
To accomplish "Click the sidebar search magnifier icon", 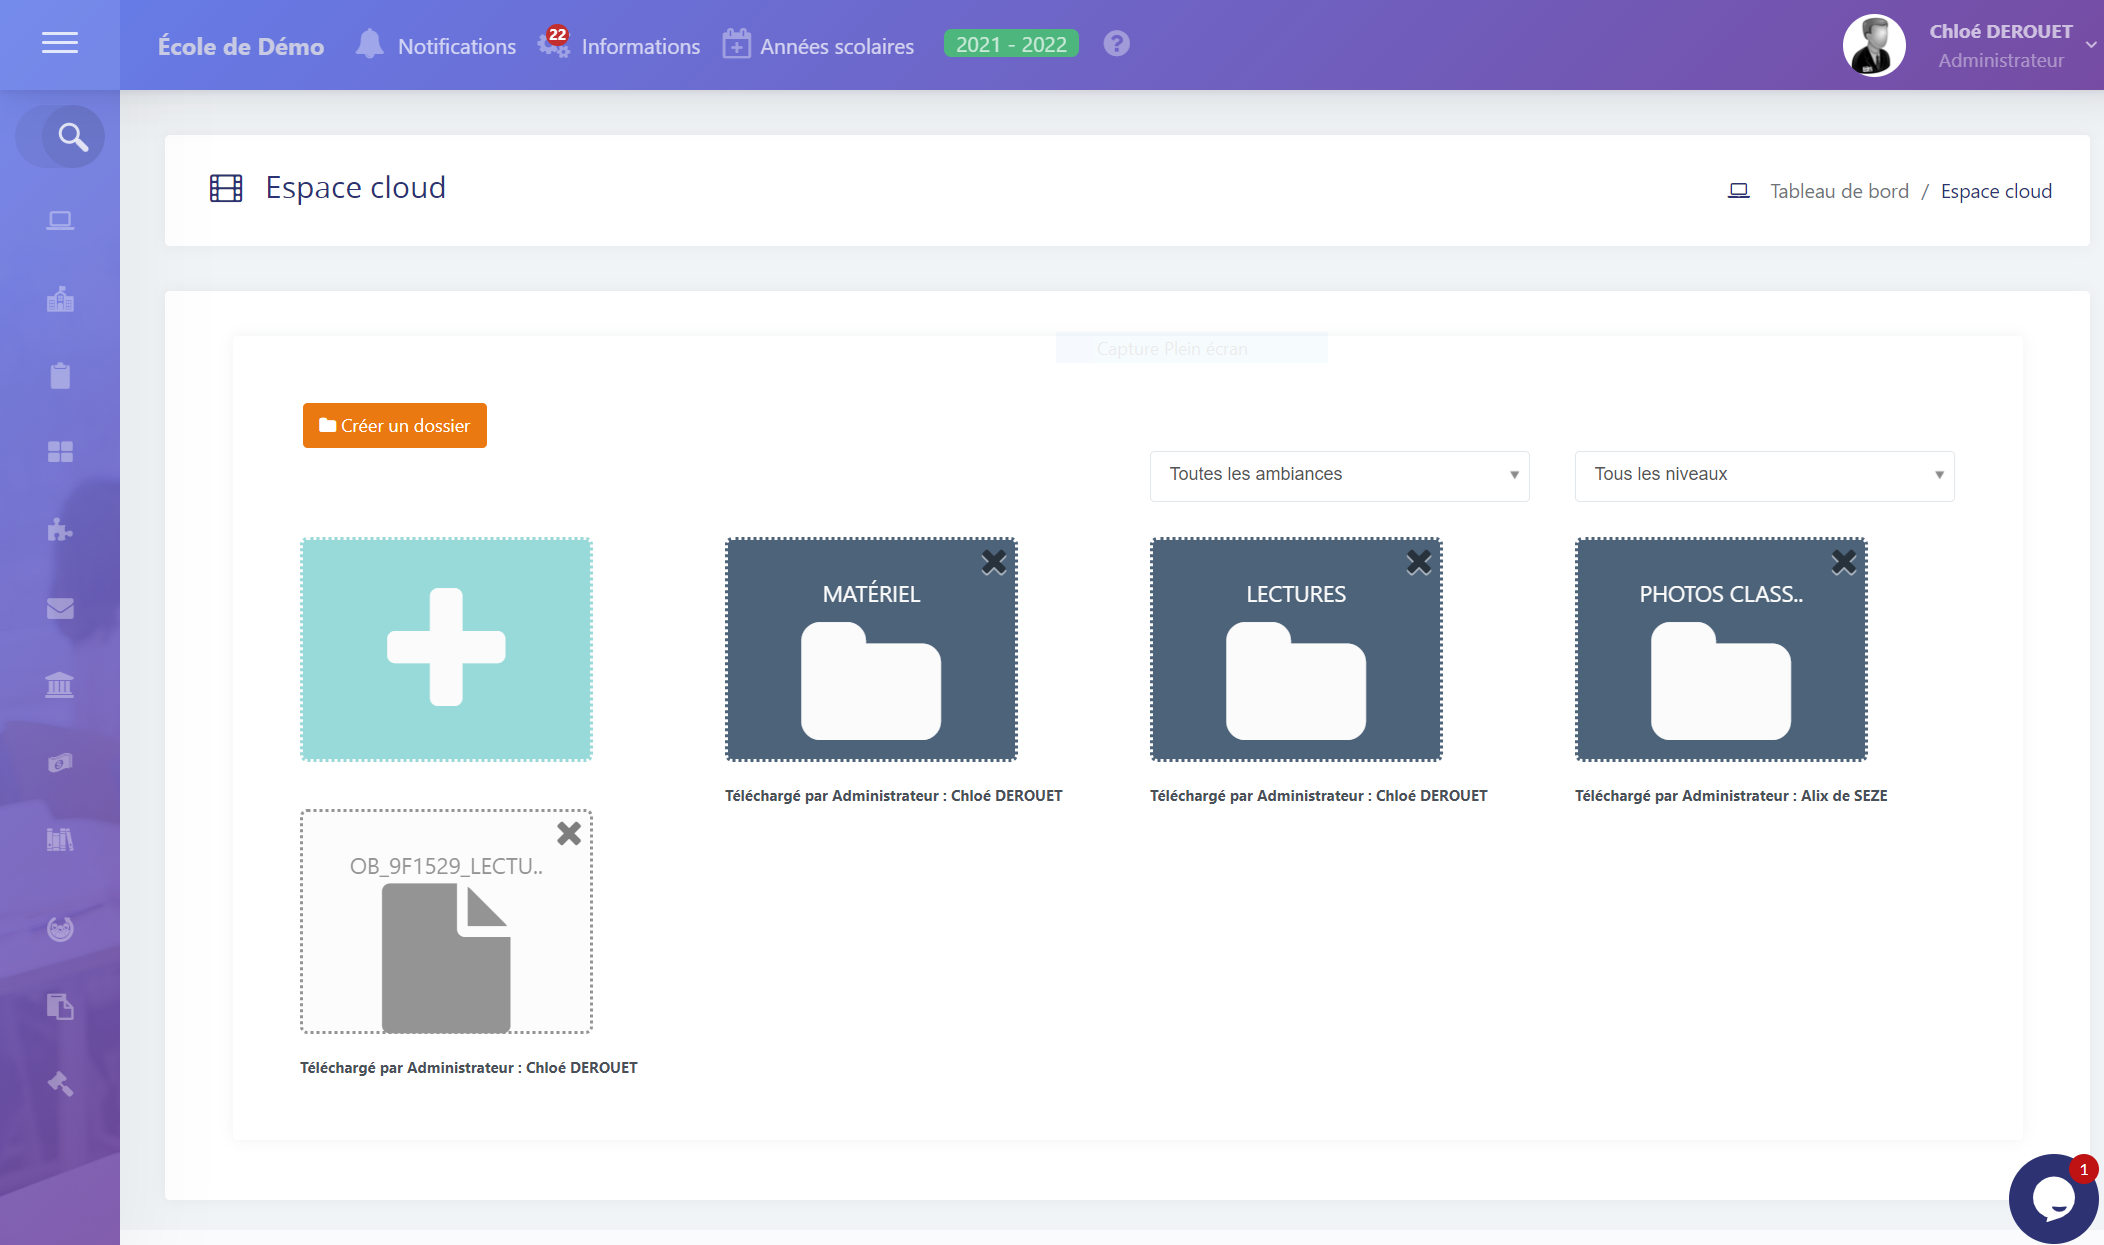I will (x=72, y=137).
